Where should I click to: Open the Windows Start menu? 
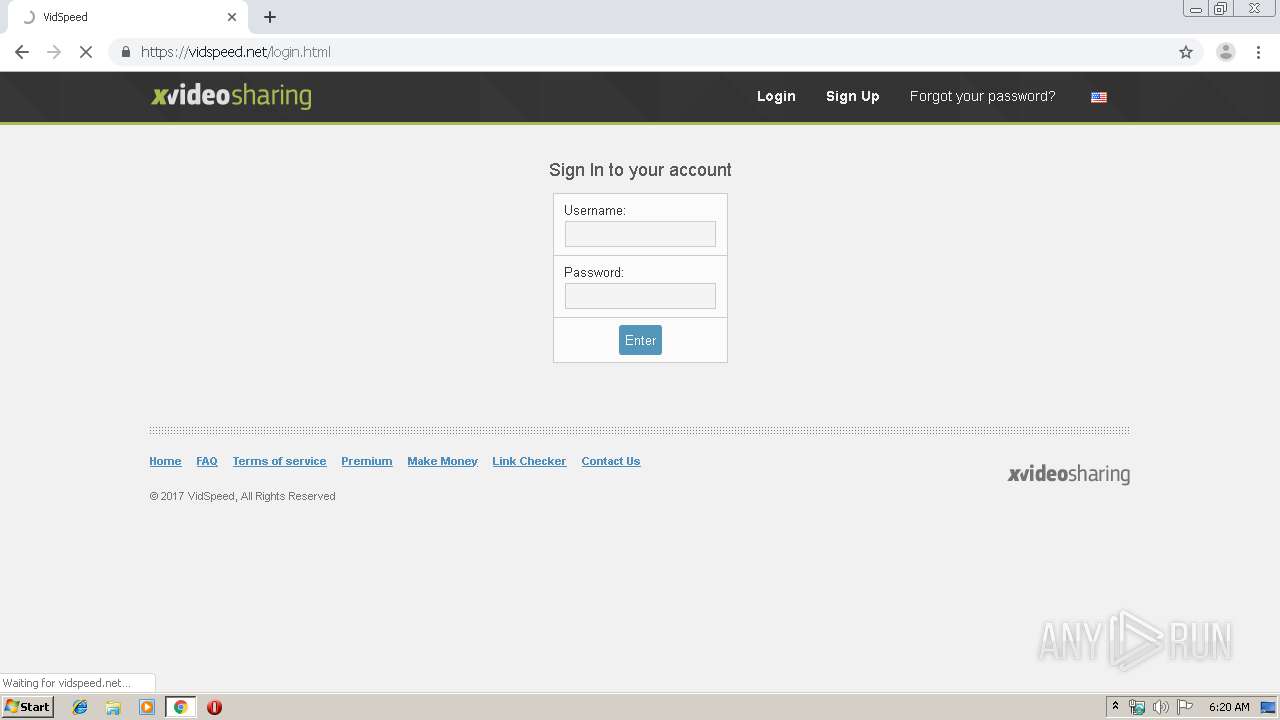(28, 707)
